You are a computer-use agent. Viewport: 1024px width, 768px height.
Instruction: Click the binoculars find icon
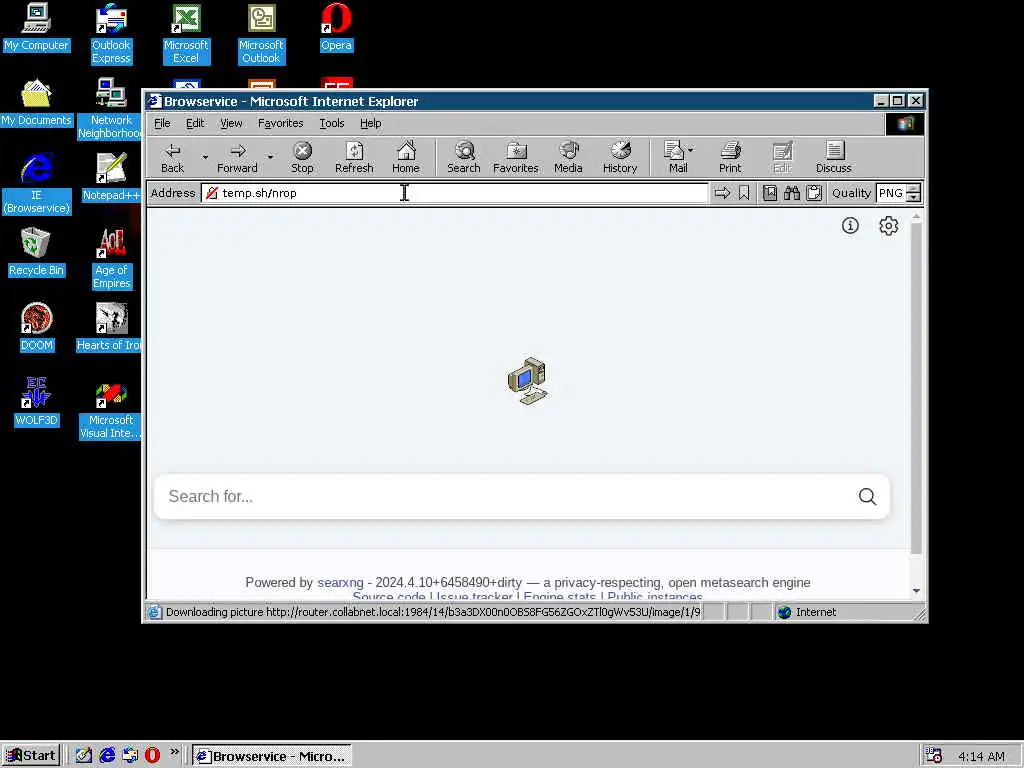click(x=792, y=193)
